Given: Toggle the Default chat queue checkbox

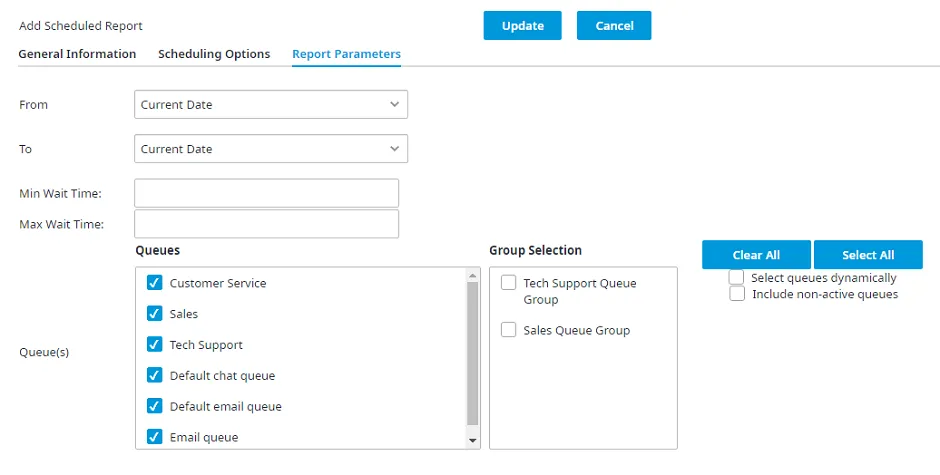Looking at the screenshot, I should tap(155, 375).
